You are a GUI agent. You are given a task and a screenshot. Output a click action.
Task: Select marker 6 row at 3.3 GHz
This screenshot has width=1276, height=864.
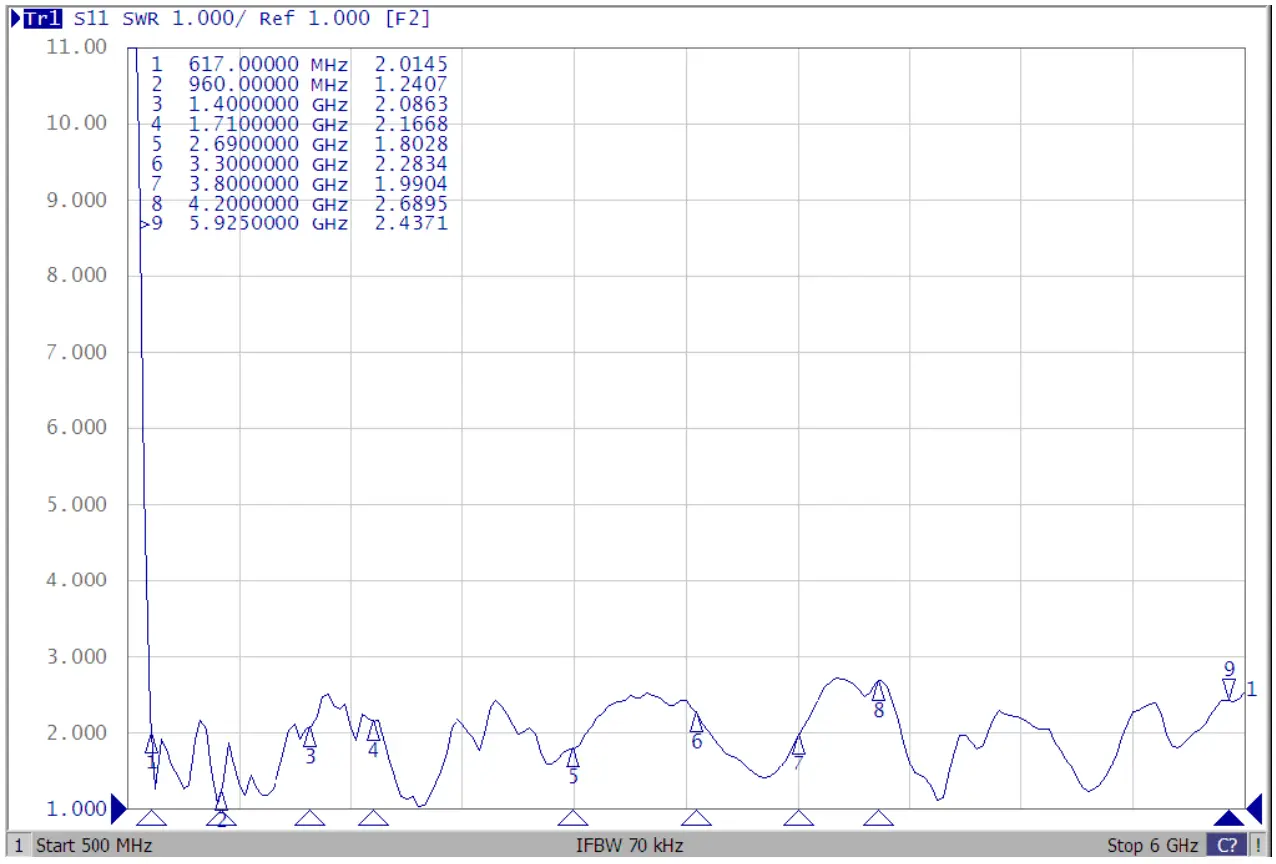[299, 164]
